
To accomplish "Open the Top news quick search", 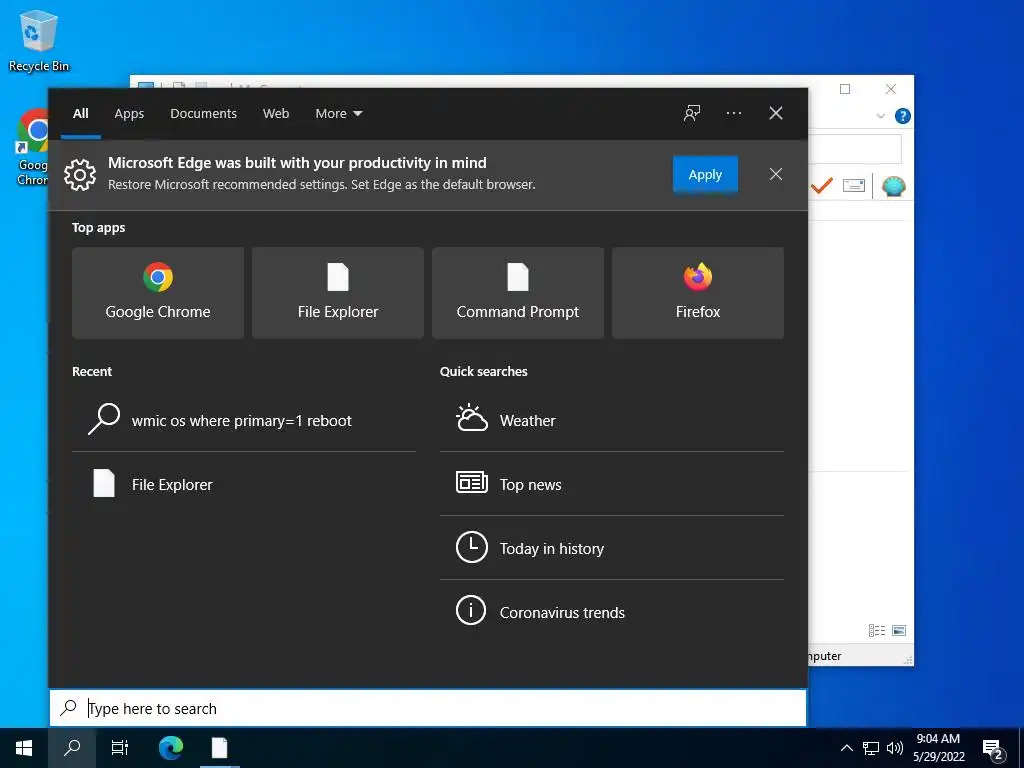I will click(612, 485).
